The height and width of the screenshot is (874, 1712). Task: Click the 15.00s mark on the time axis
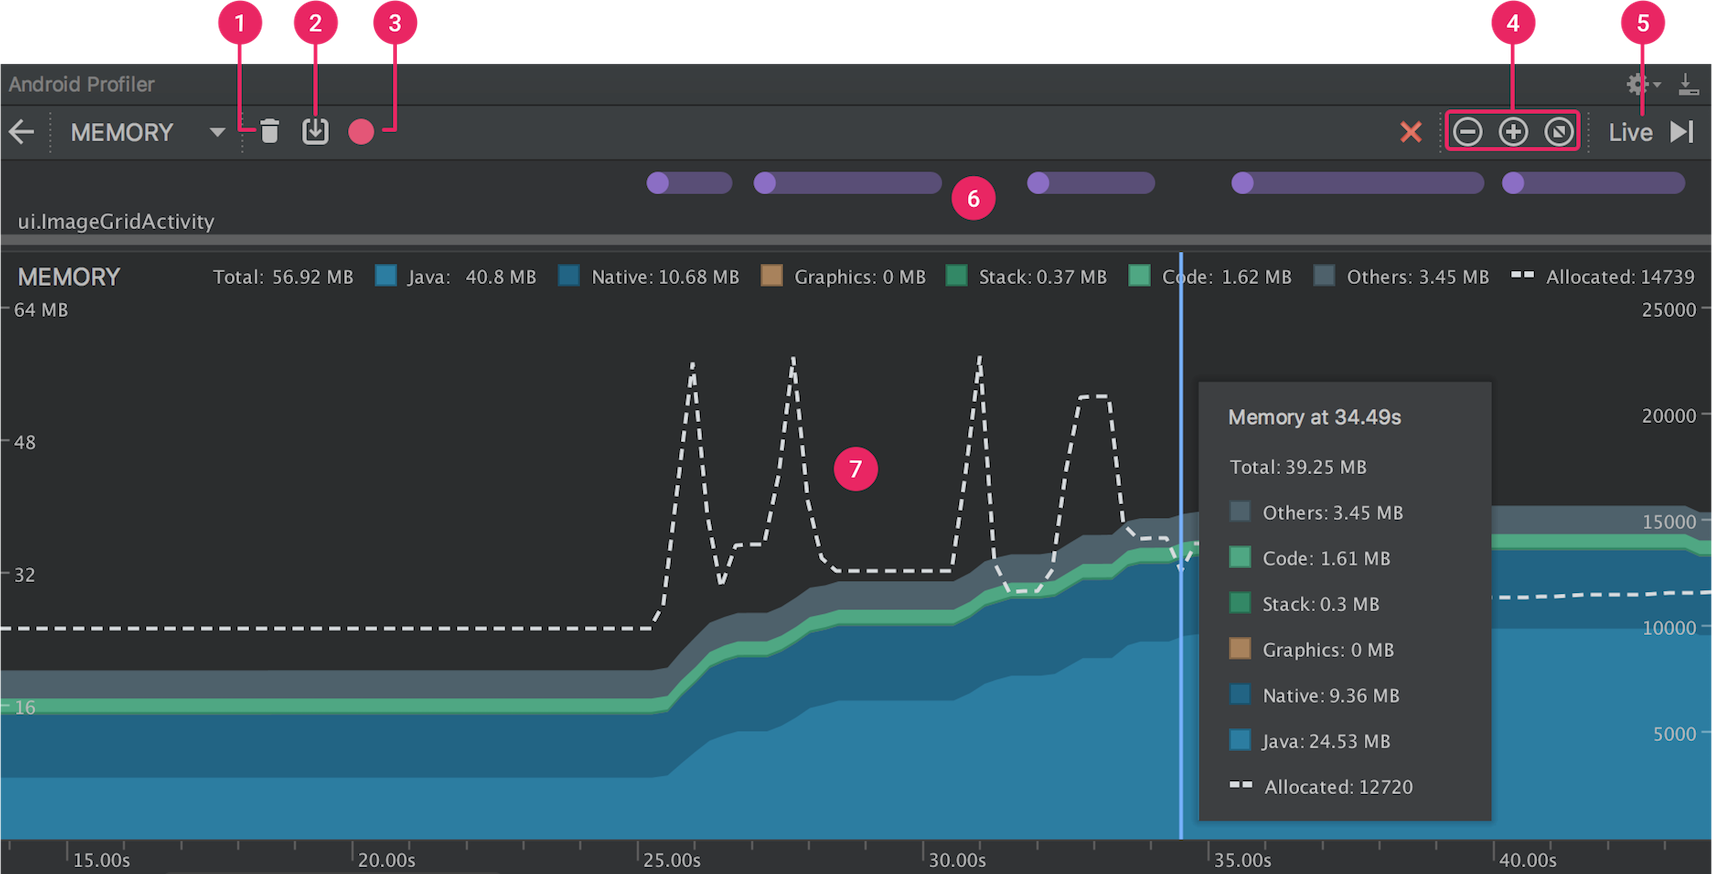coord(102,860)
